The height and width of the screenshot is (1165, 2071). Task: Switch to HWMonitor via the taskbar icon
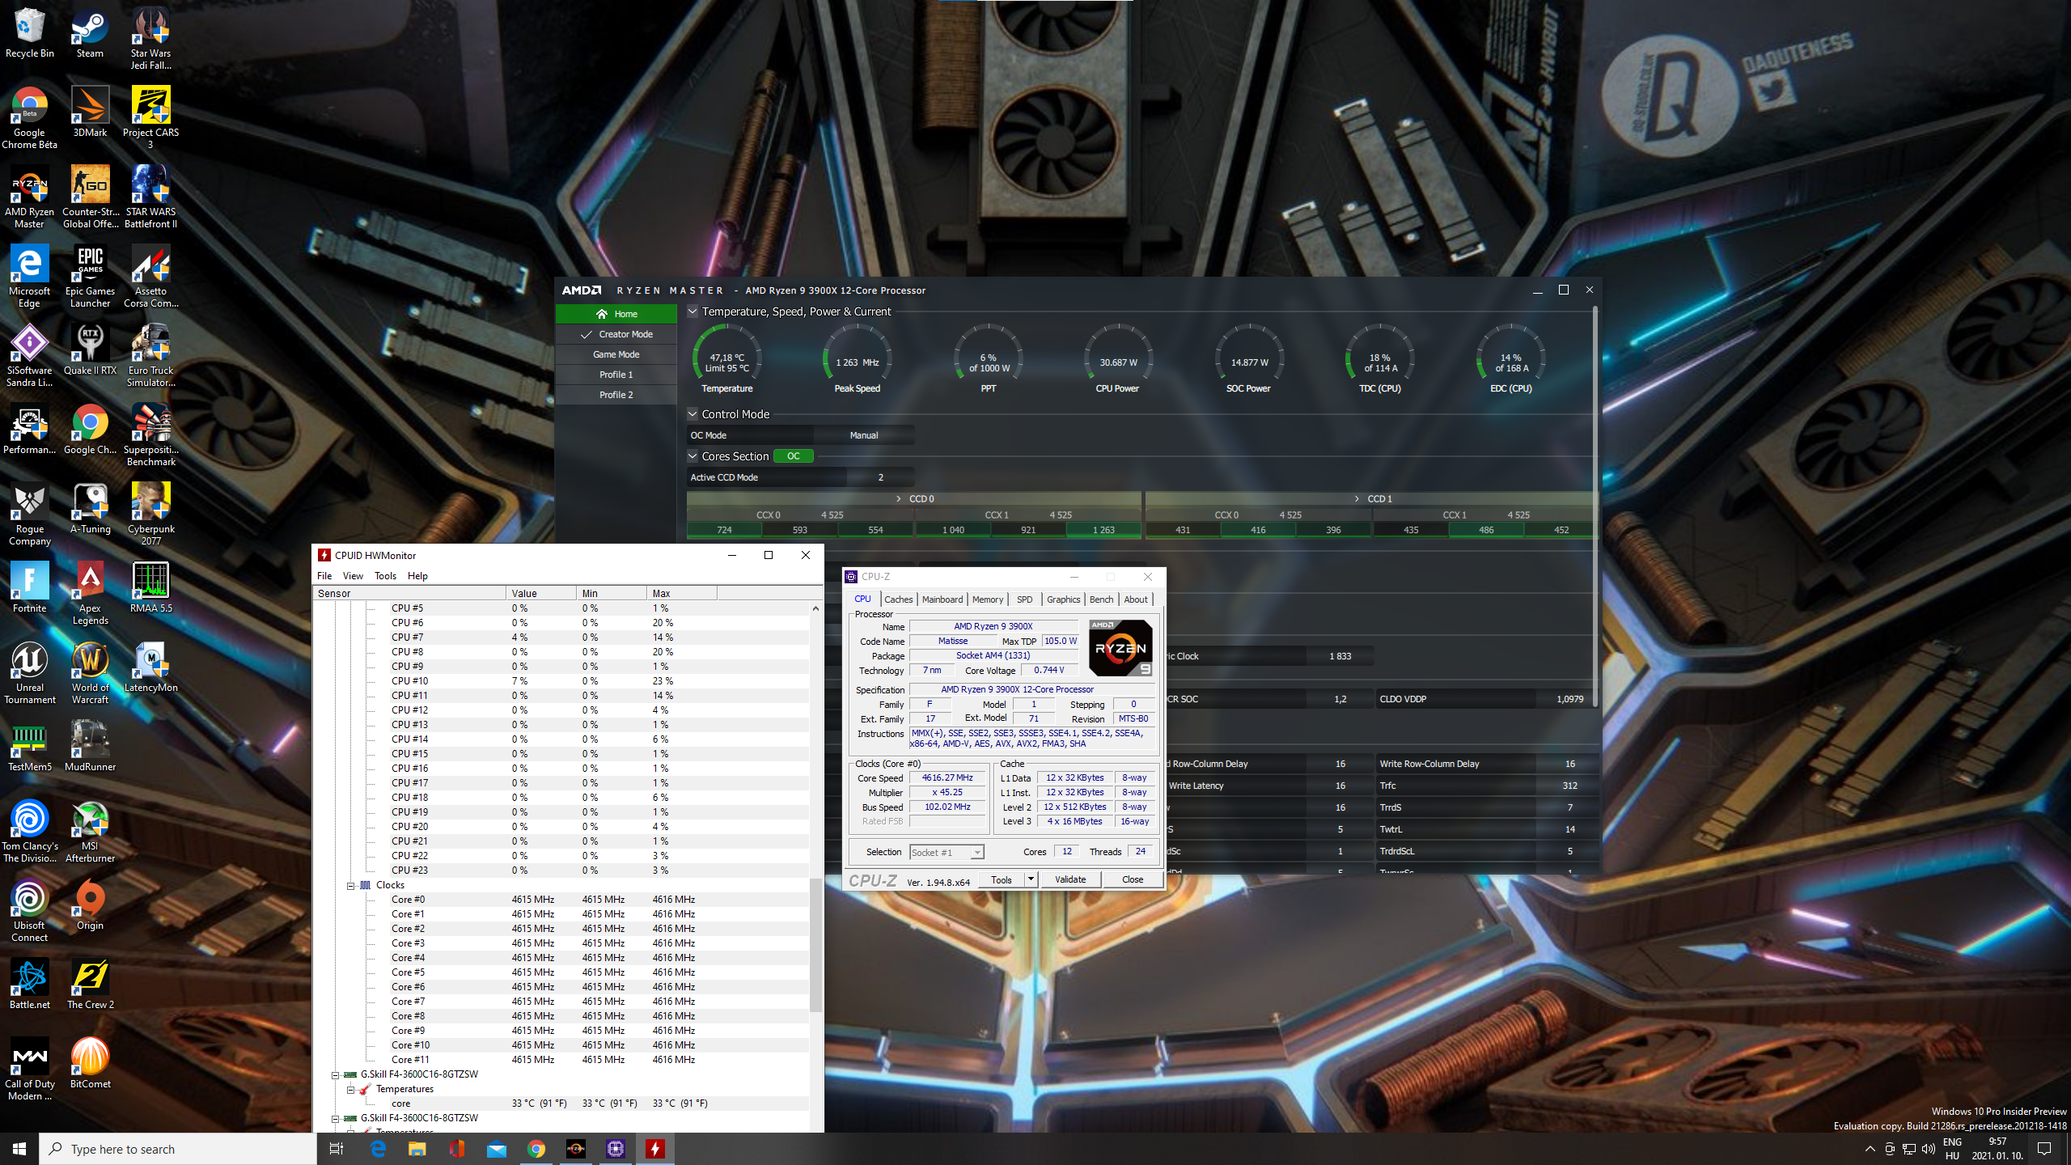pyautogui.click(x=655, y=1149)
